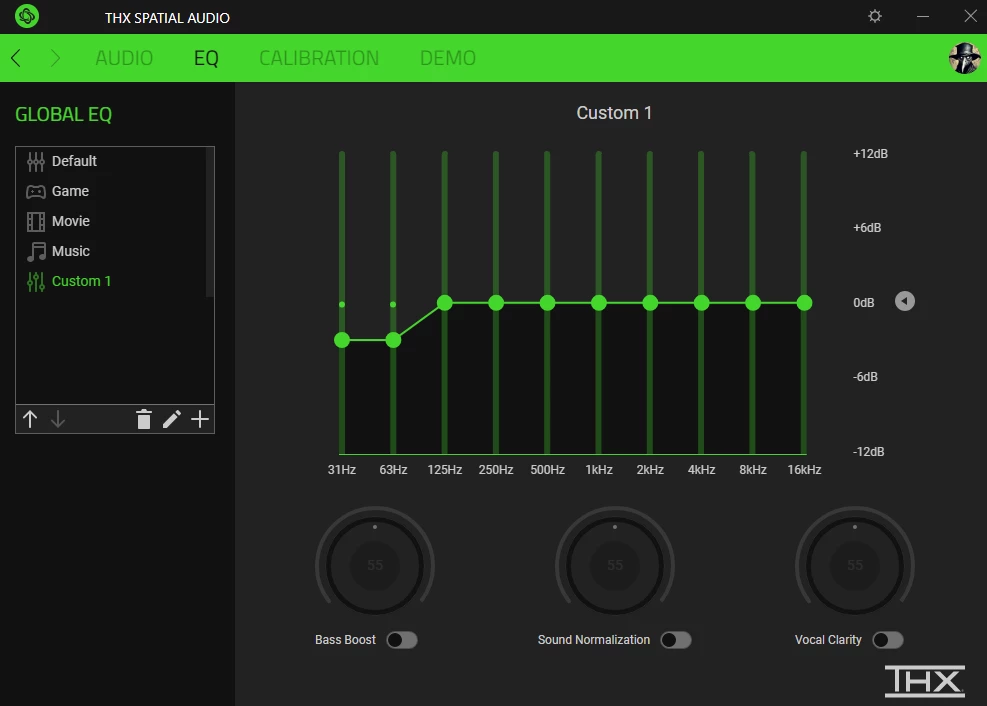Switch to the EQ tab
Viewport: 987px width, 706px height.
(x=206, y=58)
